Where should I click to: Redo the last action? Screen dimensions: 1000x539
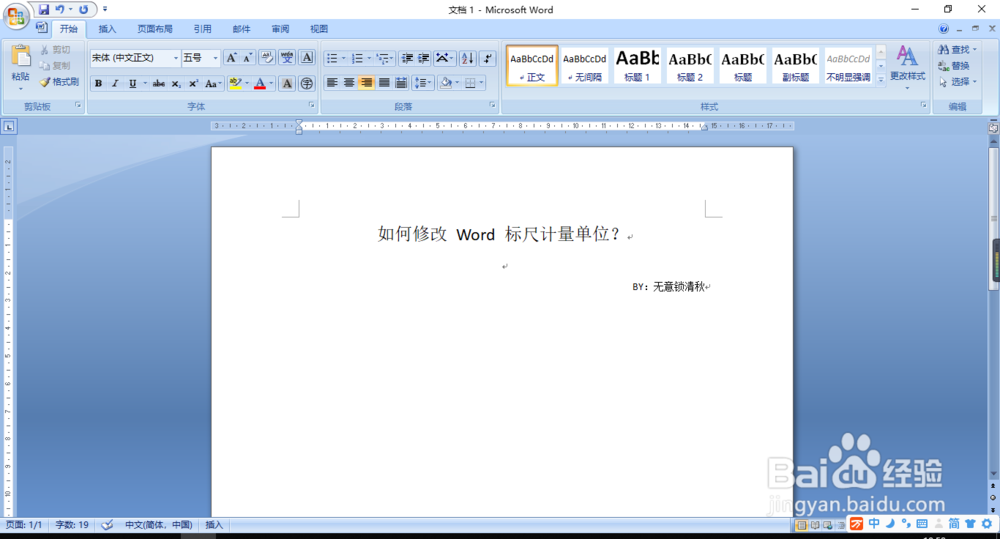pyautogui.click(x=84, y=10)
